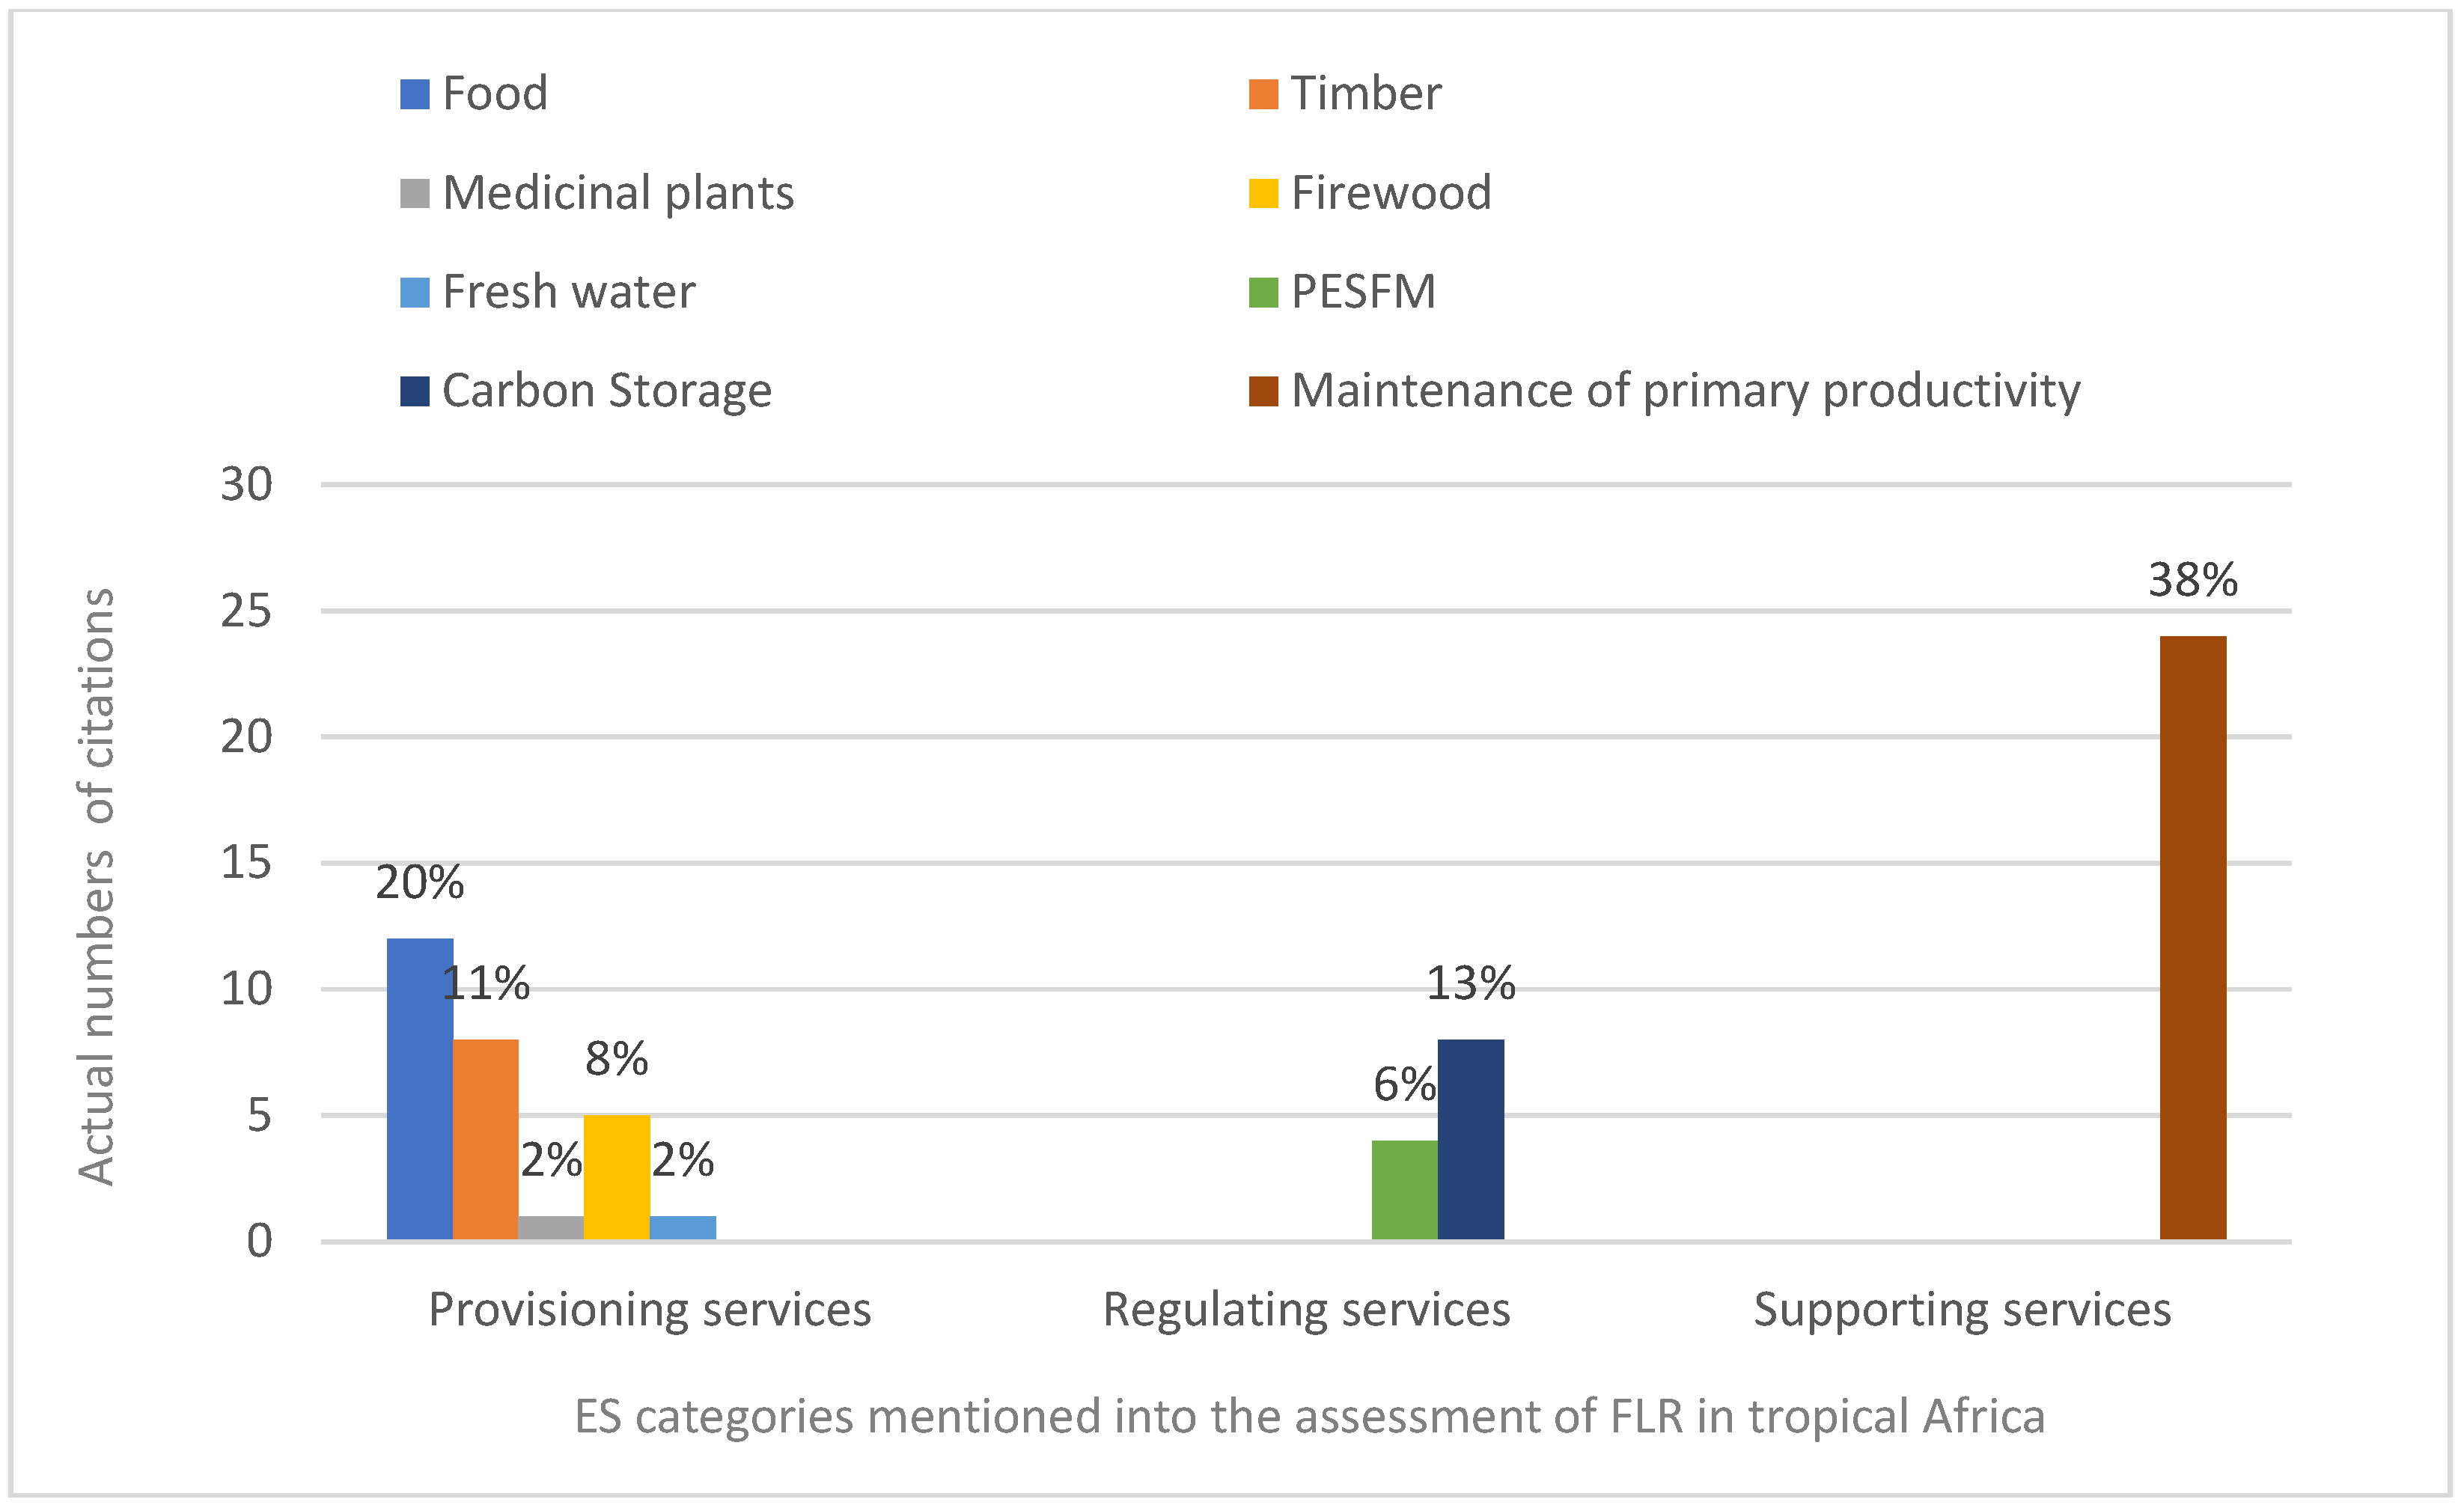This screenshot has height=1508, width=2464.
Task: Click the 38% data label
Action: click(x=2193, y=581)
